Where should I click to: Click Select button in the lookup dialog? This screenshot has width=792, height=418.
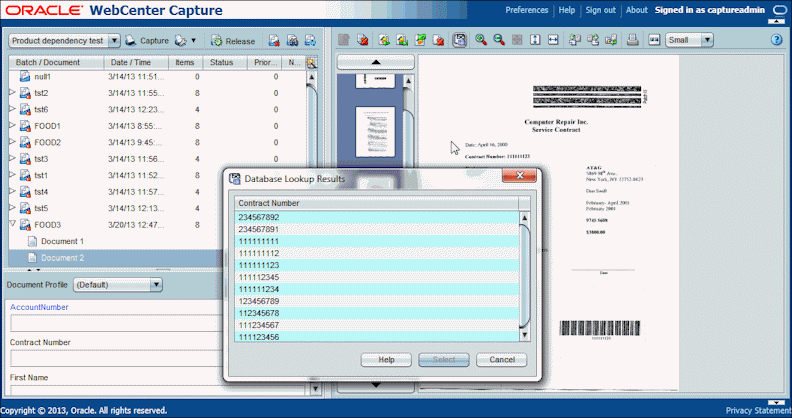[x=444, y=359]
